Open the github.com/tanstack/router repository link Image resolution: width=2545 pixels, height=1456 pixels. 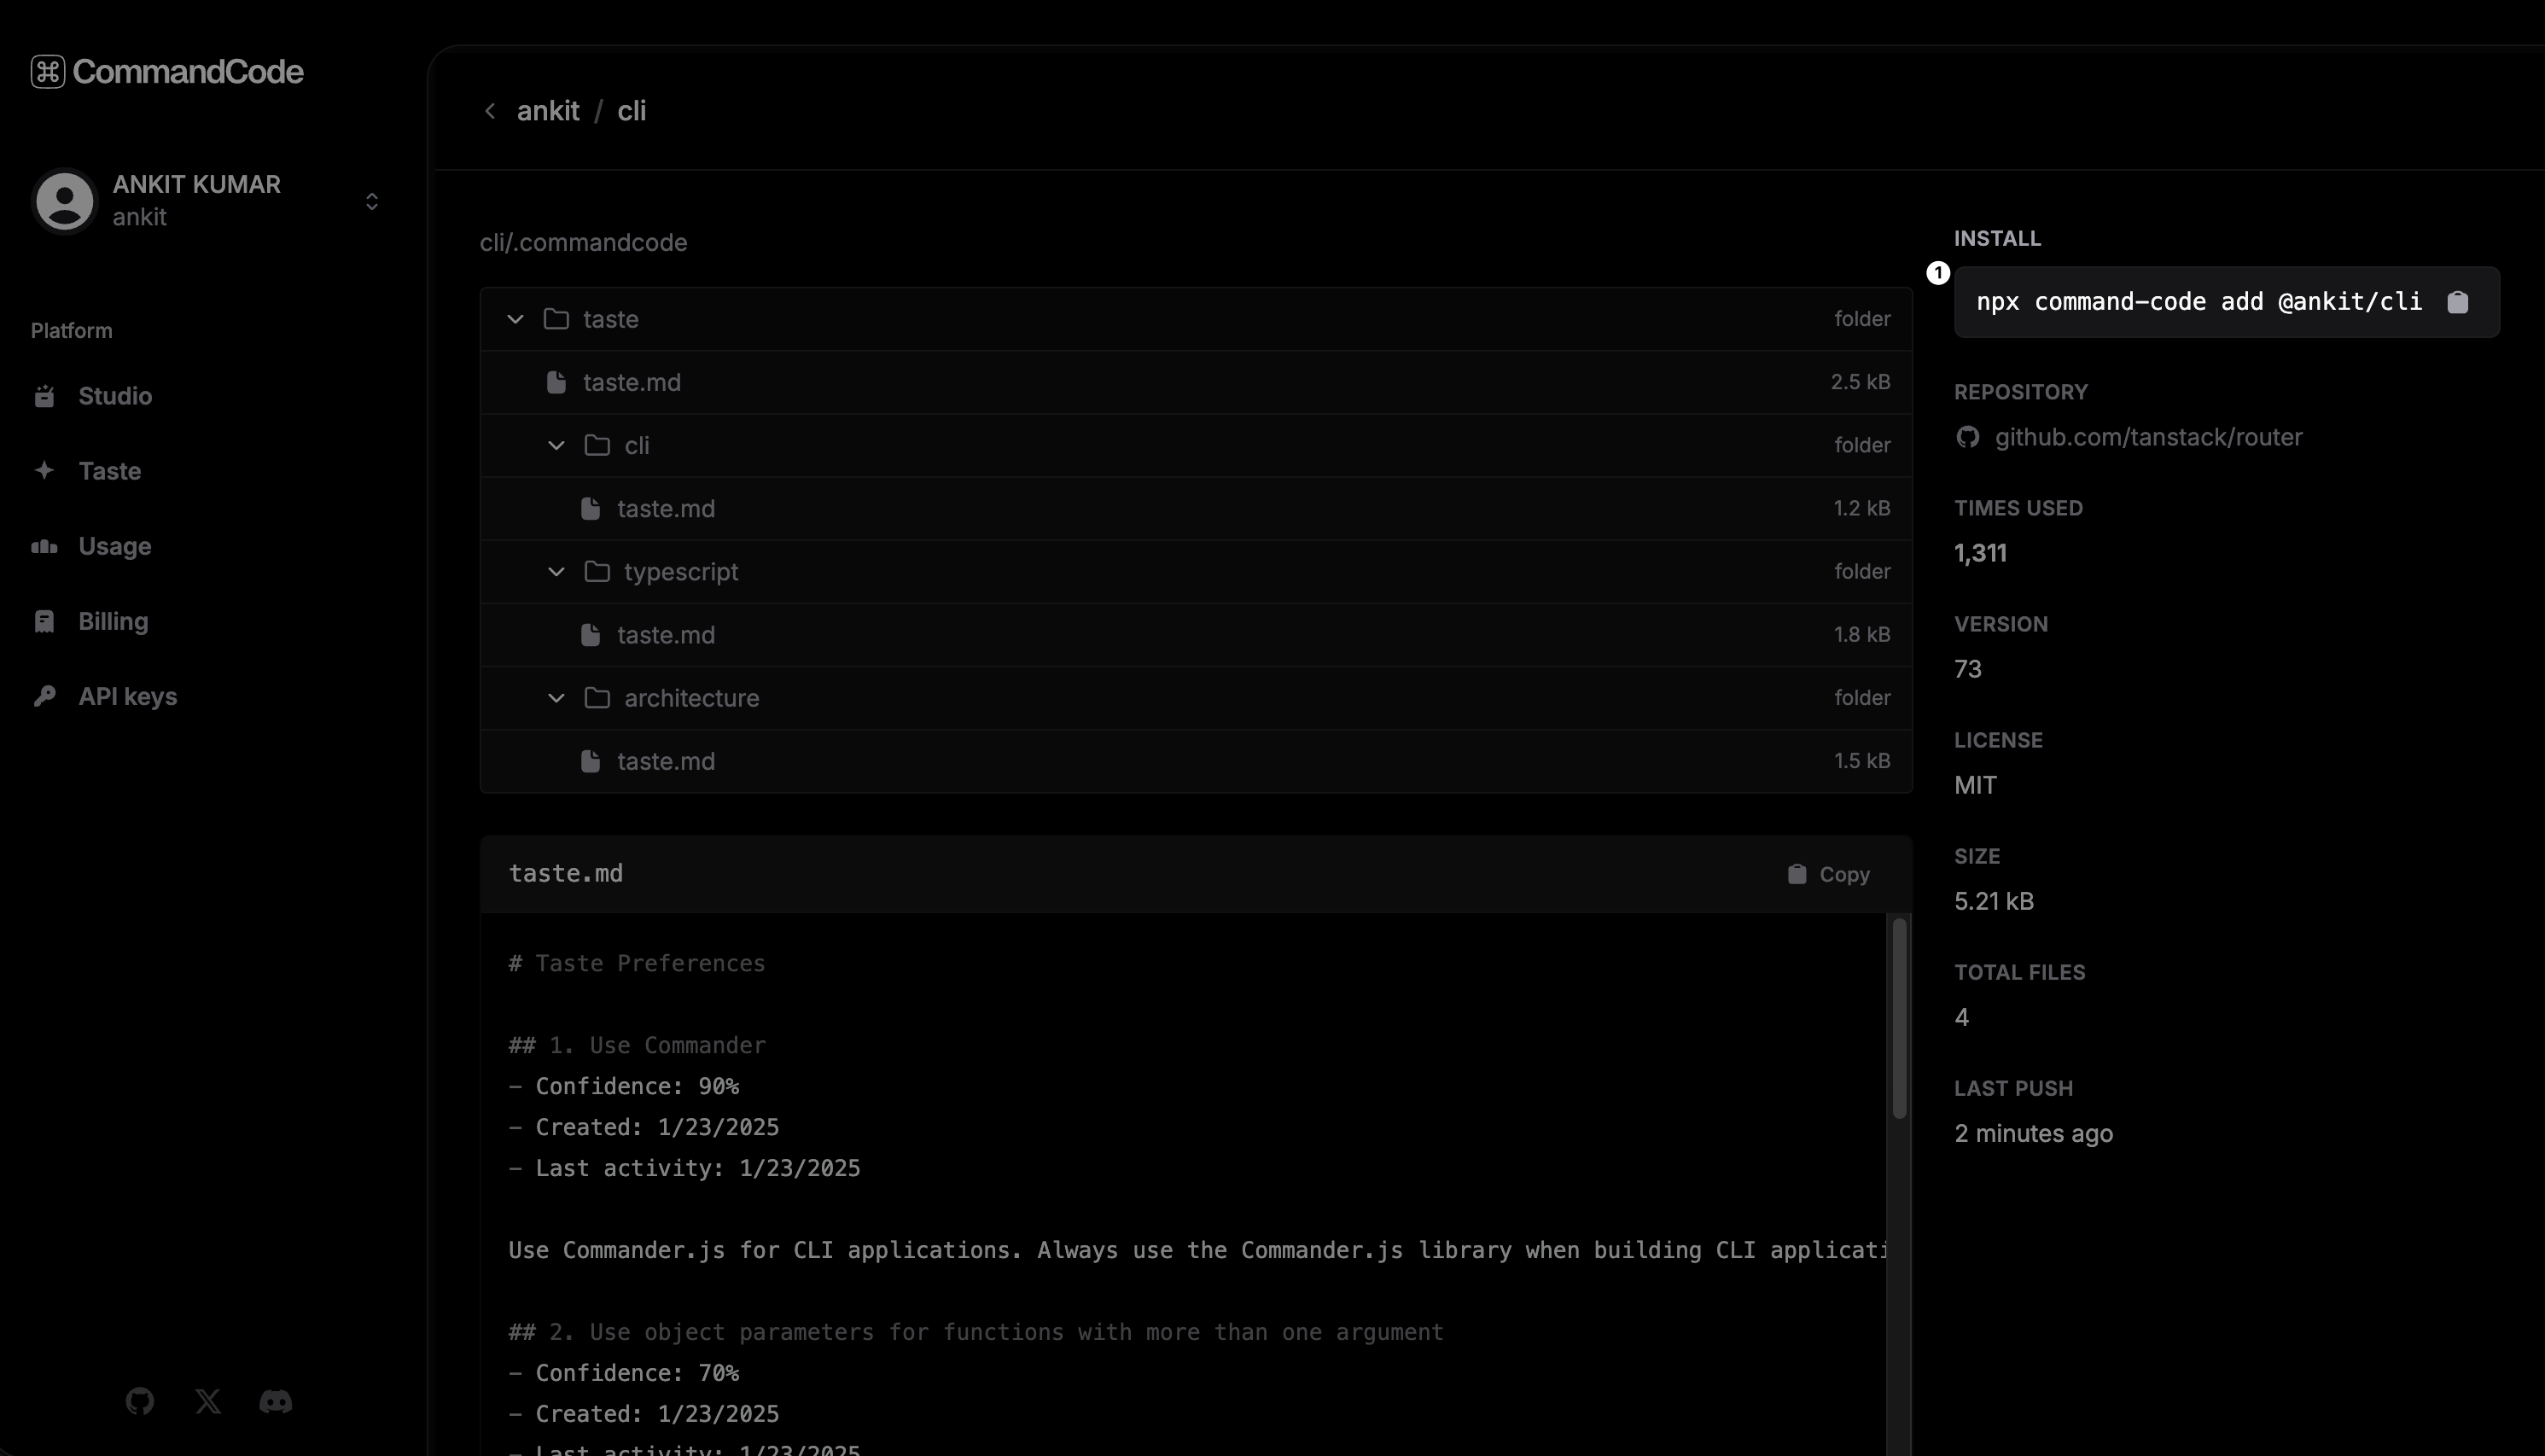pyautogui.click(x=2148, y=437)
